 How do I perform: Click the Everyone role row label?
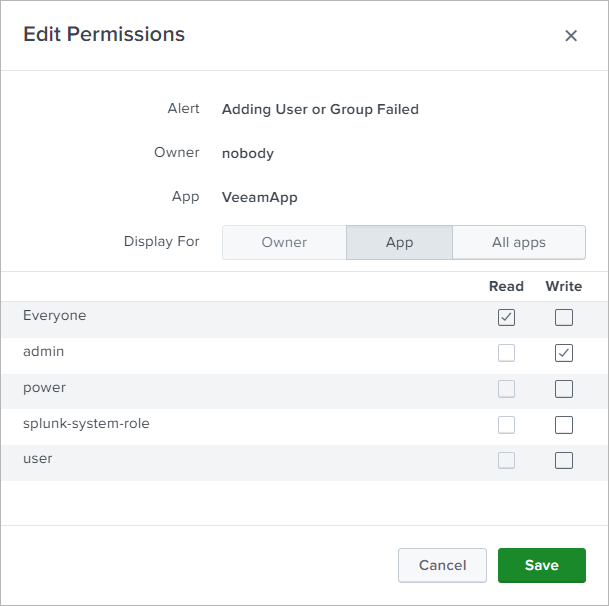coord(55,316)
